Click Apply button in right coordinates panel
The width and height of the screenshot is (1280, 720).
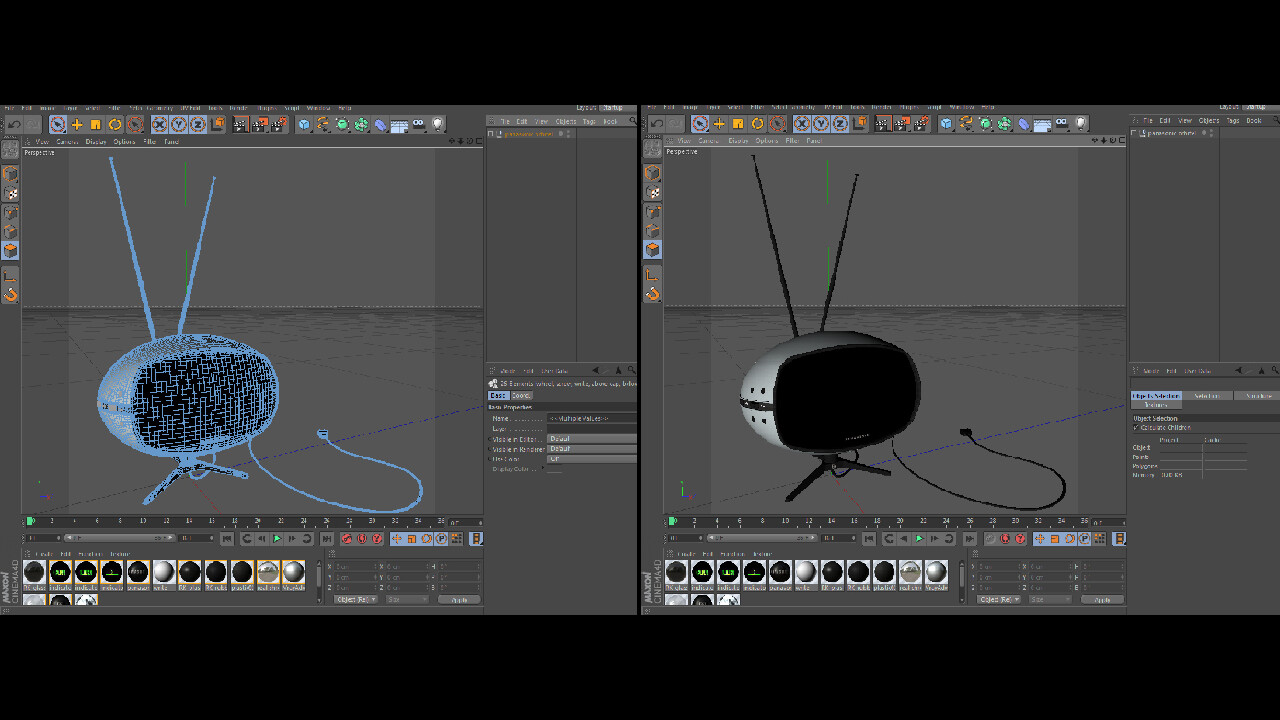coord(1101,600)
